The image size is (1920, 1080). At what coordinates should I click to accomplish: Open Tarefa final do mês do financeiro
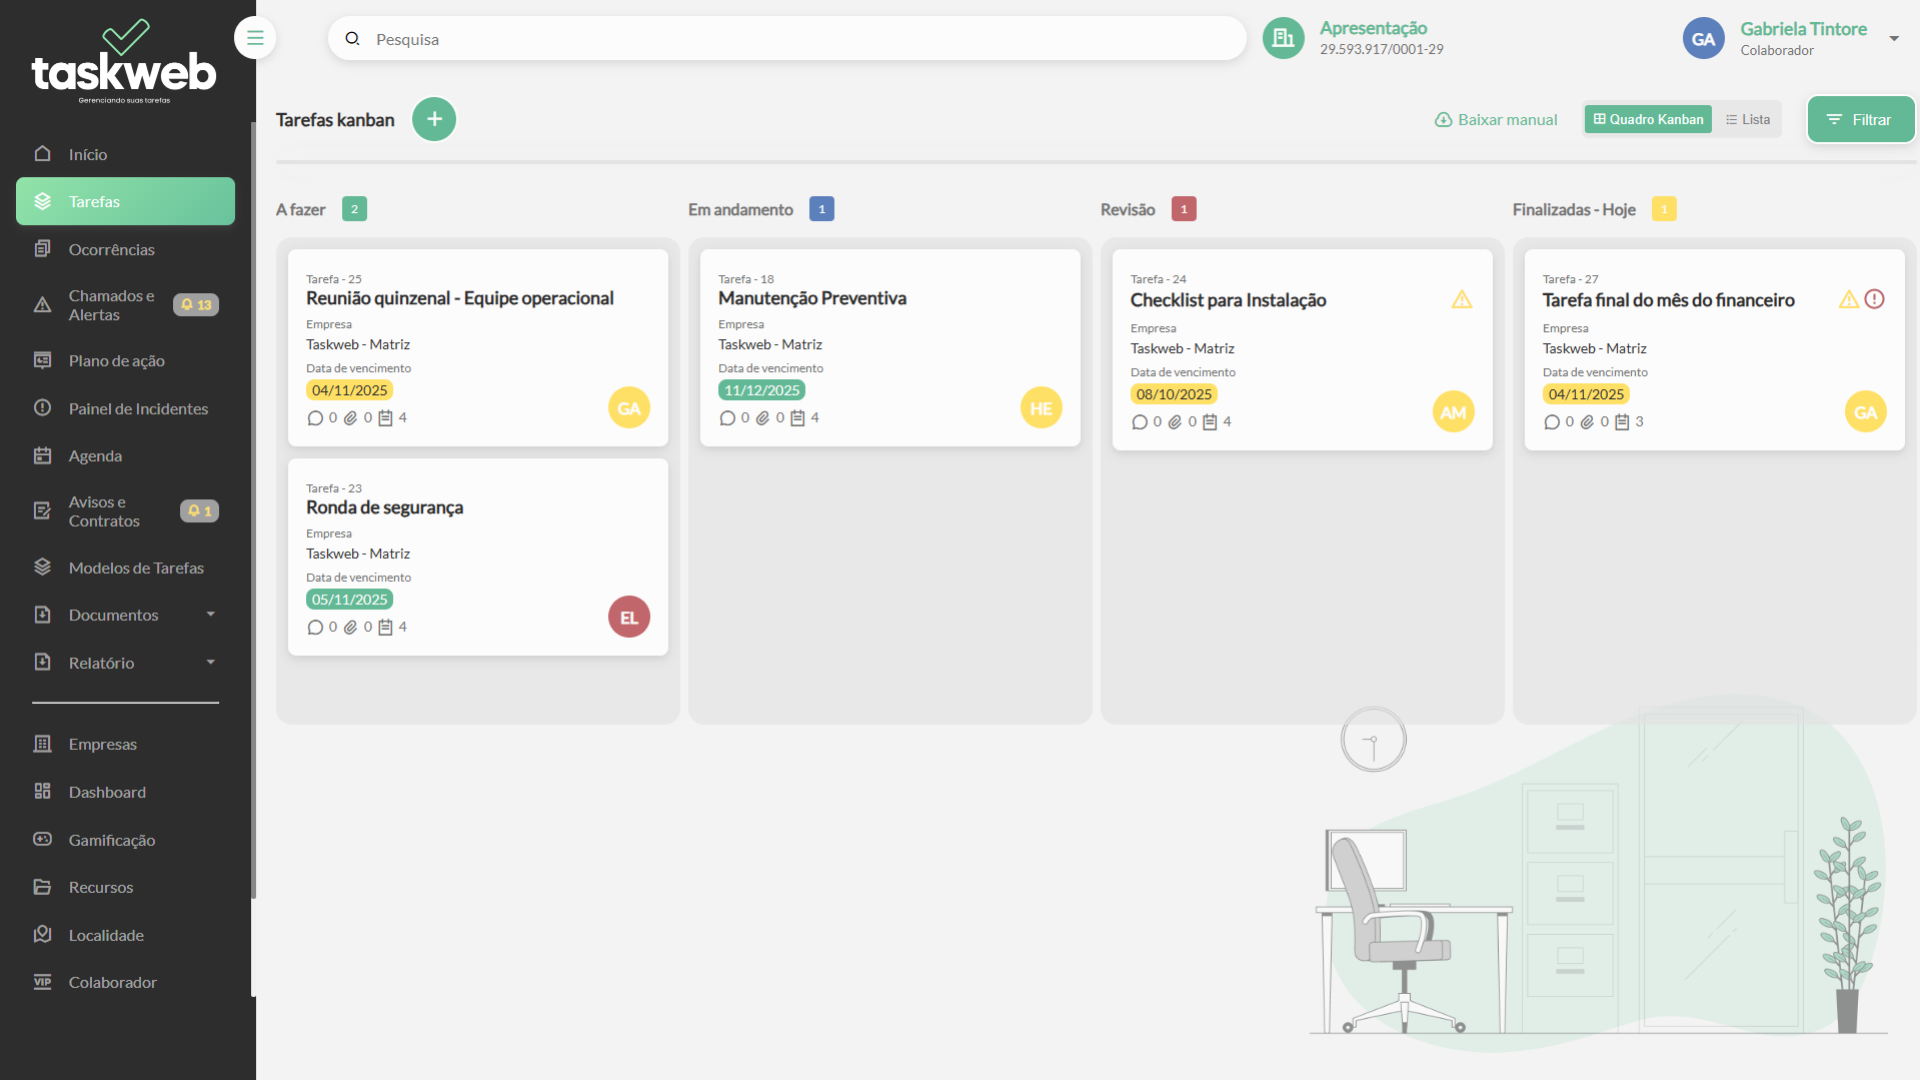[x=1668, y=300]
